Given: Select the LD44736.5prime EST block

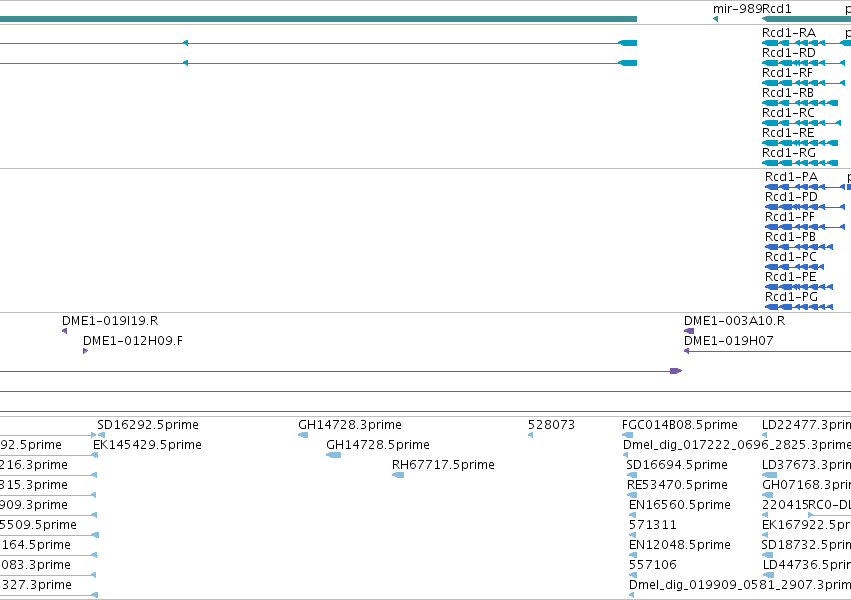Looking at the screenshot, I should pos(768,575).
